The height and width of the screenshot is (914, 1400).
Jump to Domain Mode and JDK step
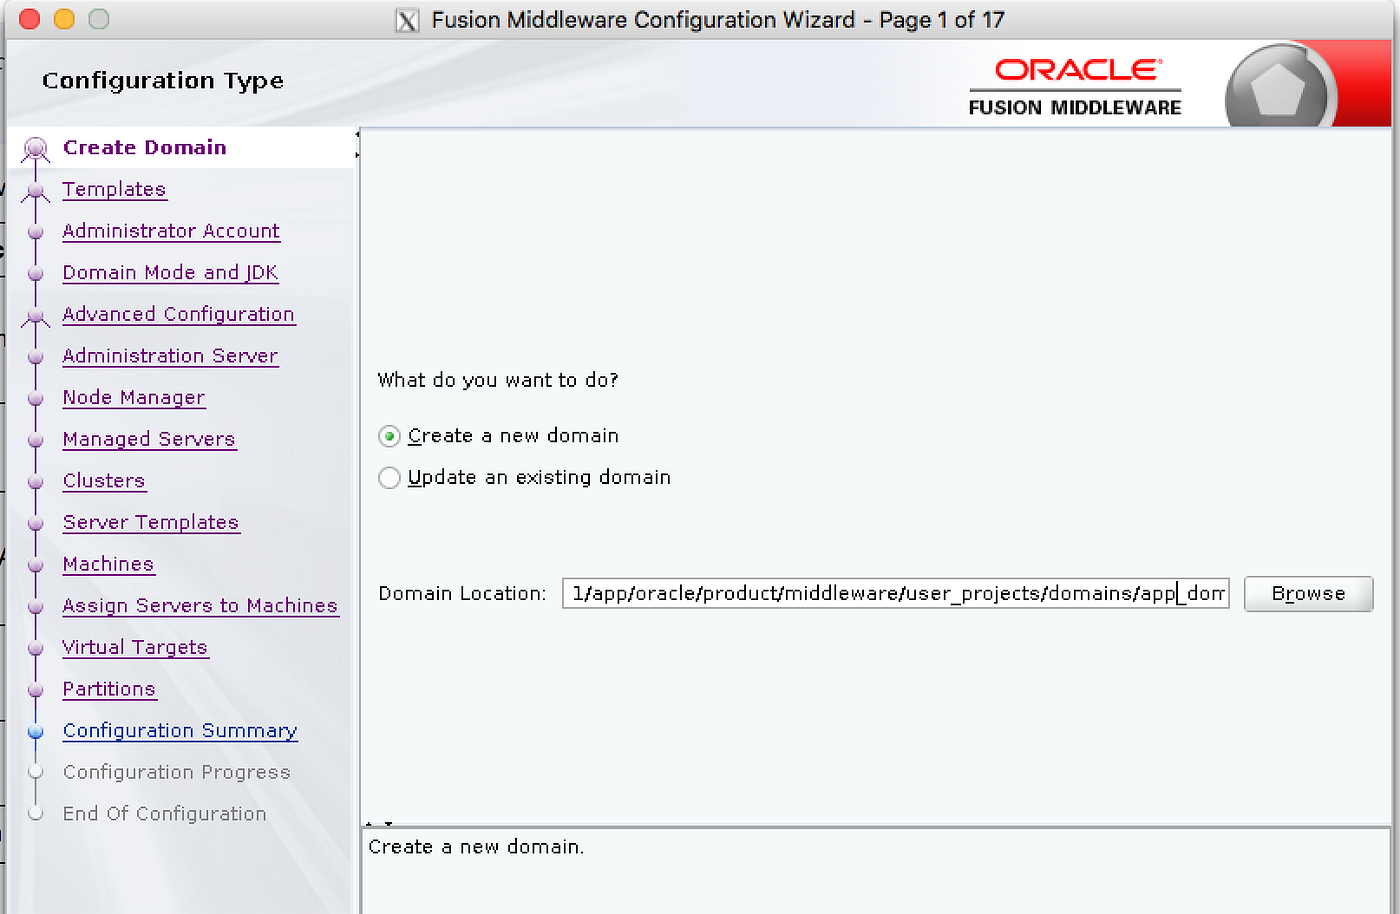[170, 272]
